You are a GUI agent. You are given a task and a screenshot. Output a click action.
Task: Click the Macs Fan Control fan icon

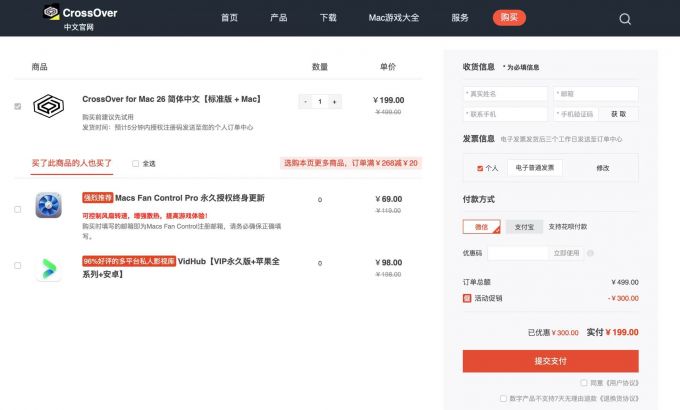(48, 205)
